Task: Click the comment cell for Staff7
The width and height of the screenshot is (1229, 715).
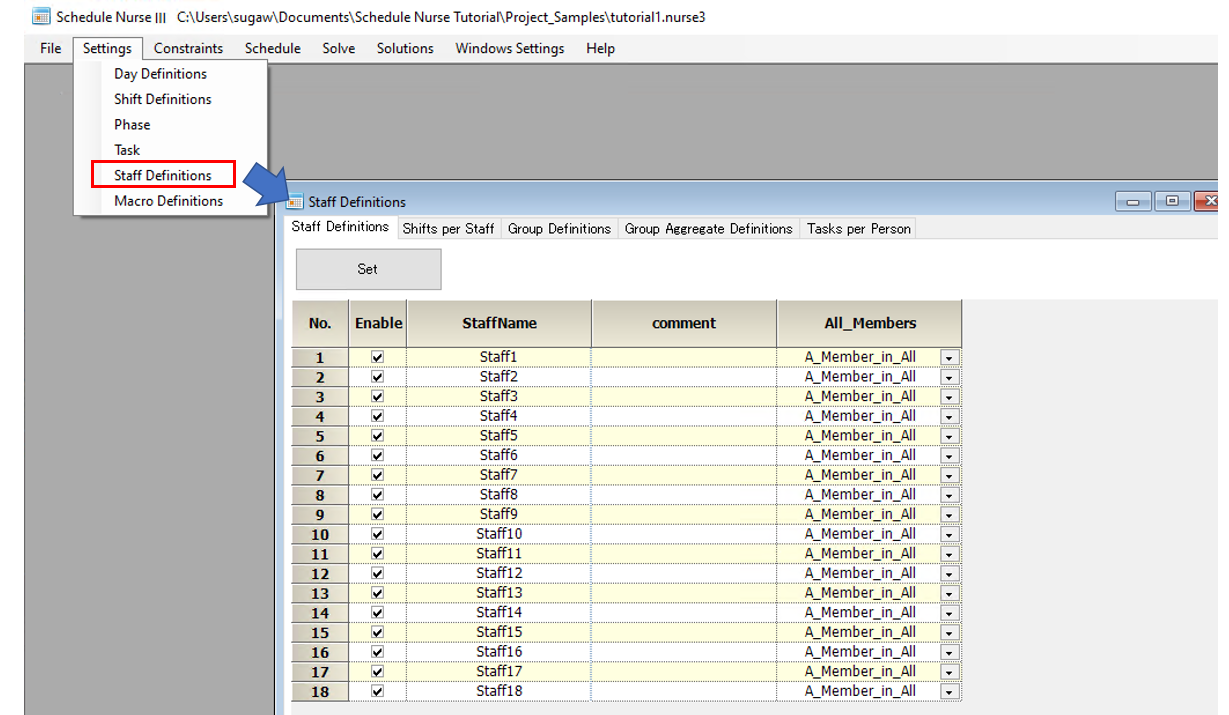Action: click(683, 475)
